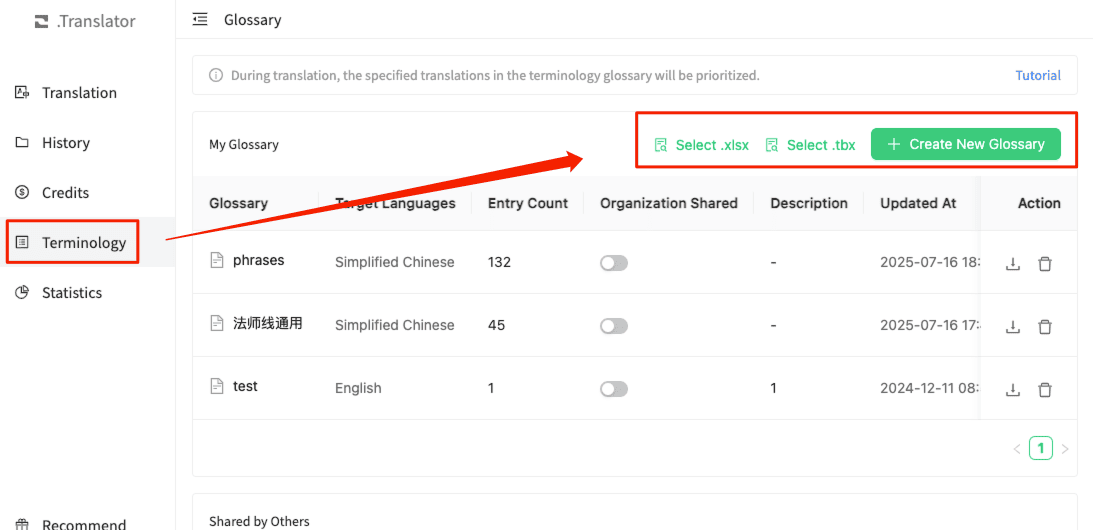The height and width of the screenshot is (530, 1093).
Task: Select page 1 in pagination
Action: [1041, 448]
